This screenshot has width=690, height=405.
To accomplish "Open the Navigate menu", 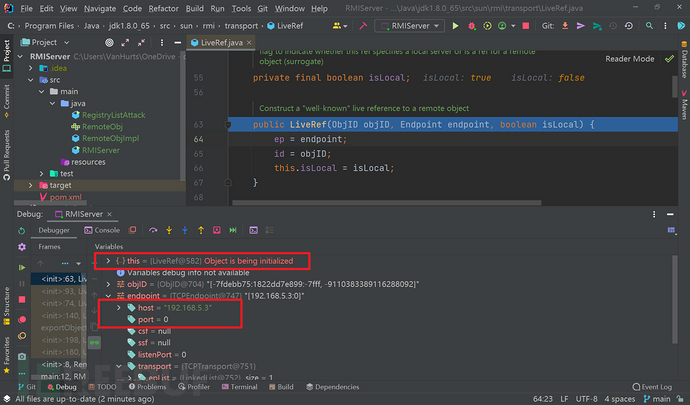I will pos(100,8).
